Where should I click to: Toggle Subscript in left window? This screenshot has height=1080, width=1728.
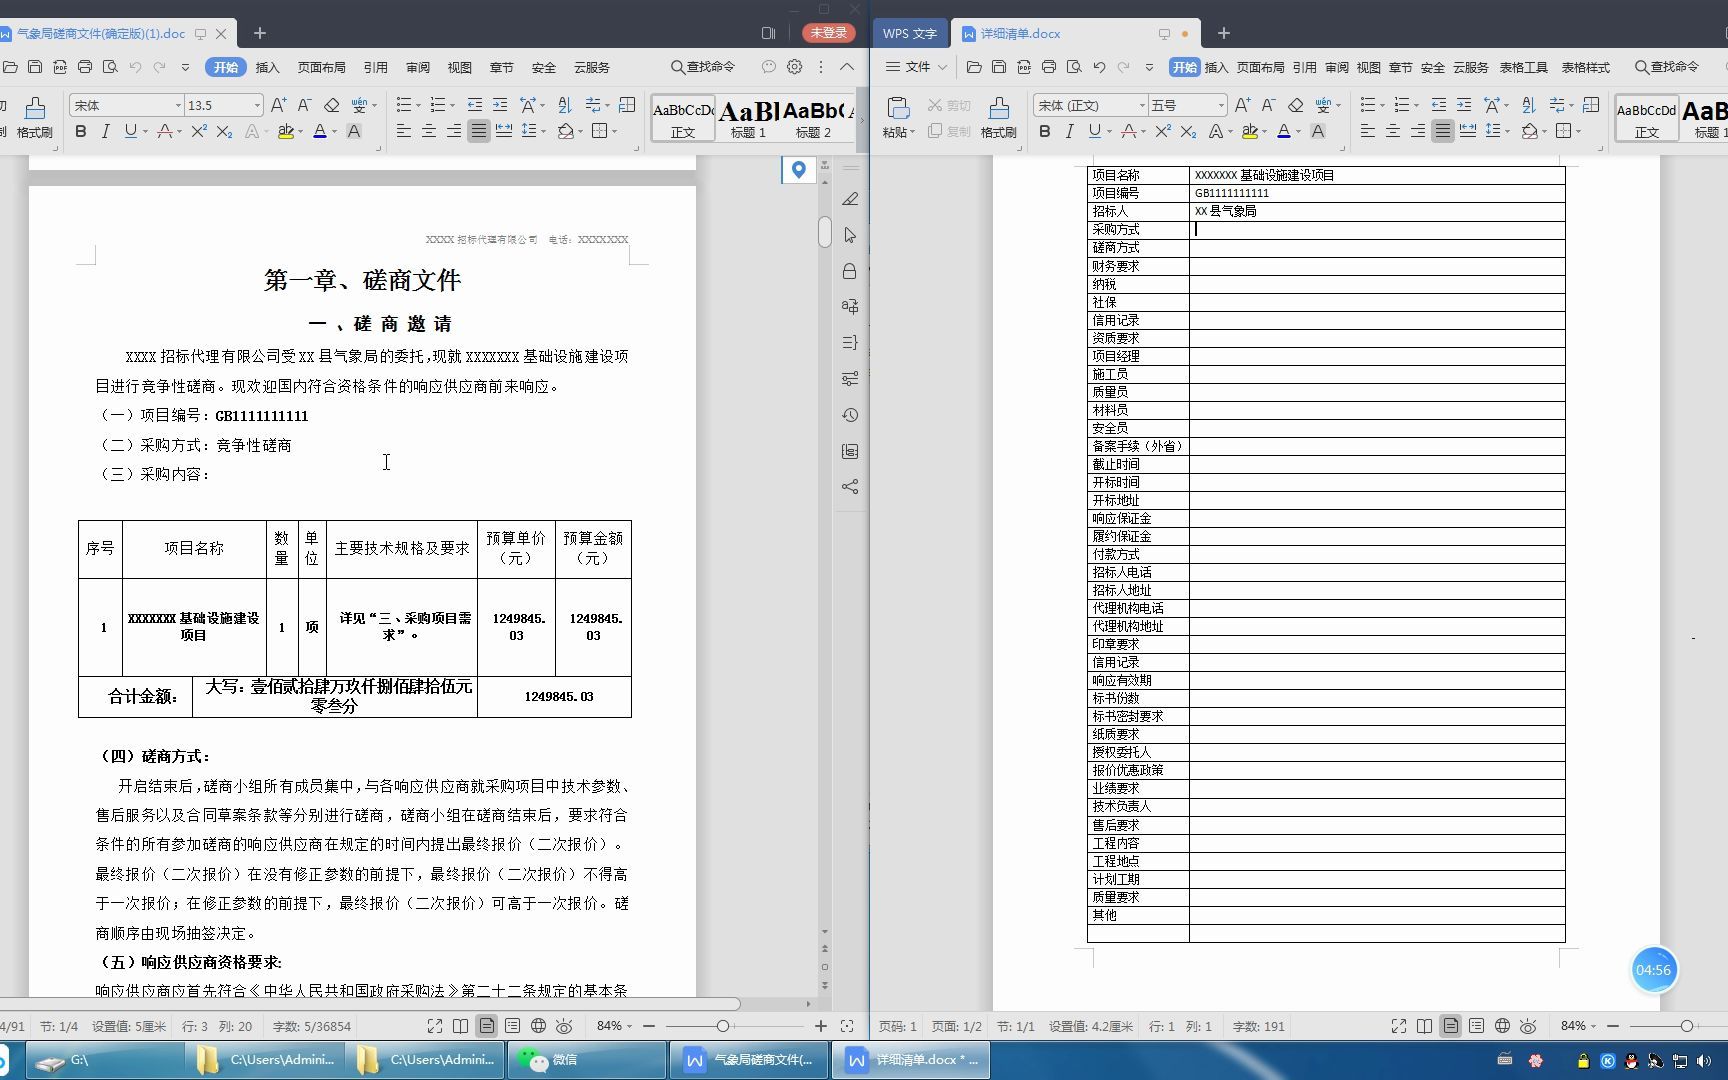click(x=224, y=132)
